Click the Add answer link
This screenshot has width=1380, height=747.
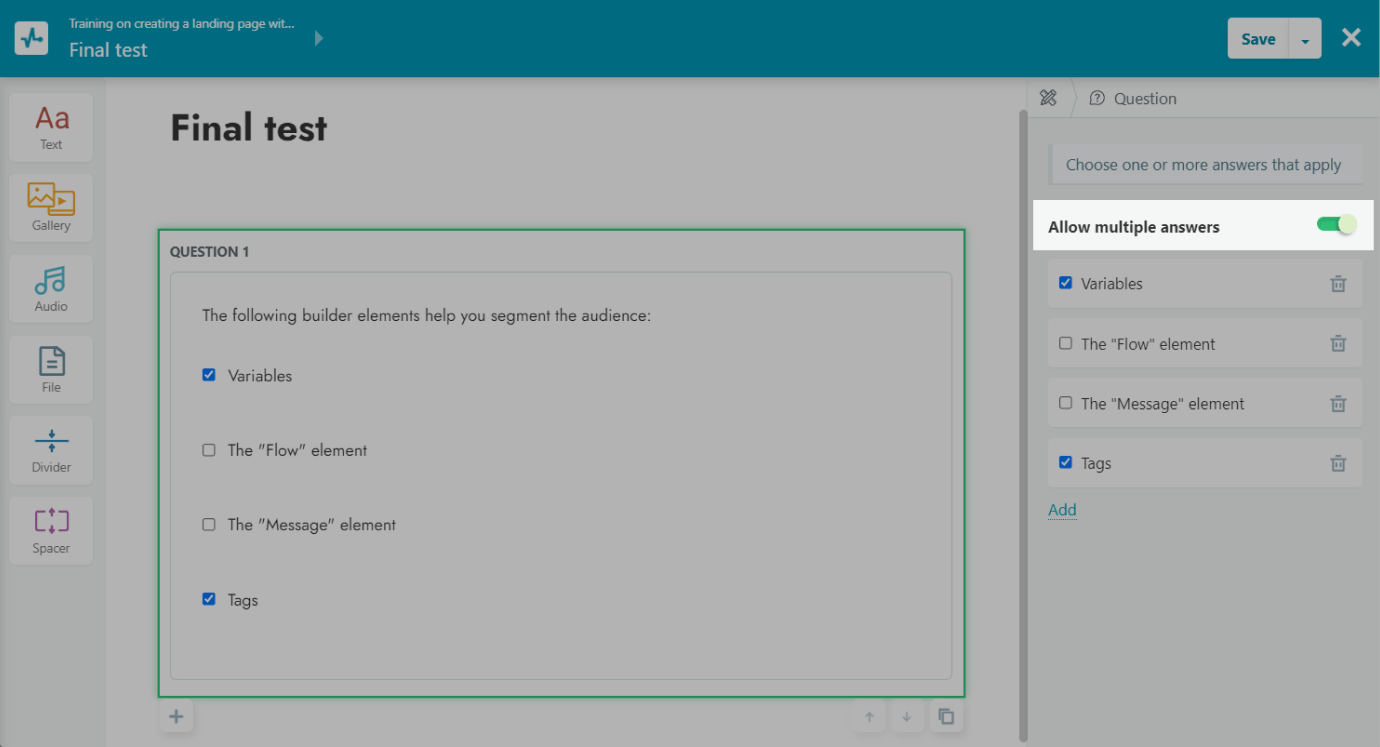[1062, 510]
